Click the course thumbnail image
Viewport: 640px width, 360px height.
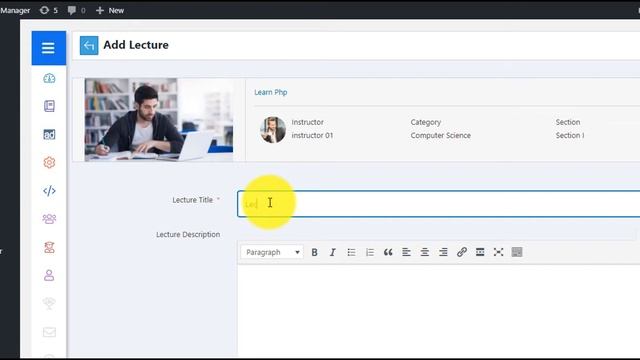159,120
